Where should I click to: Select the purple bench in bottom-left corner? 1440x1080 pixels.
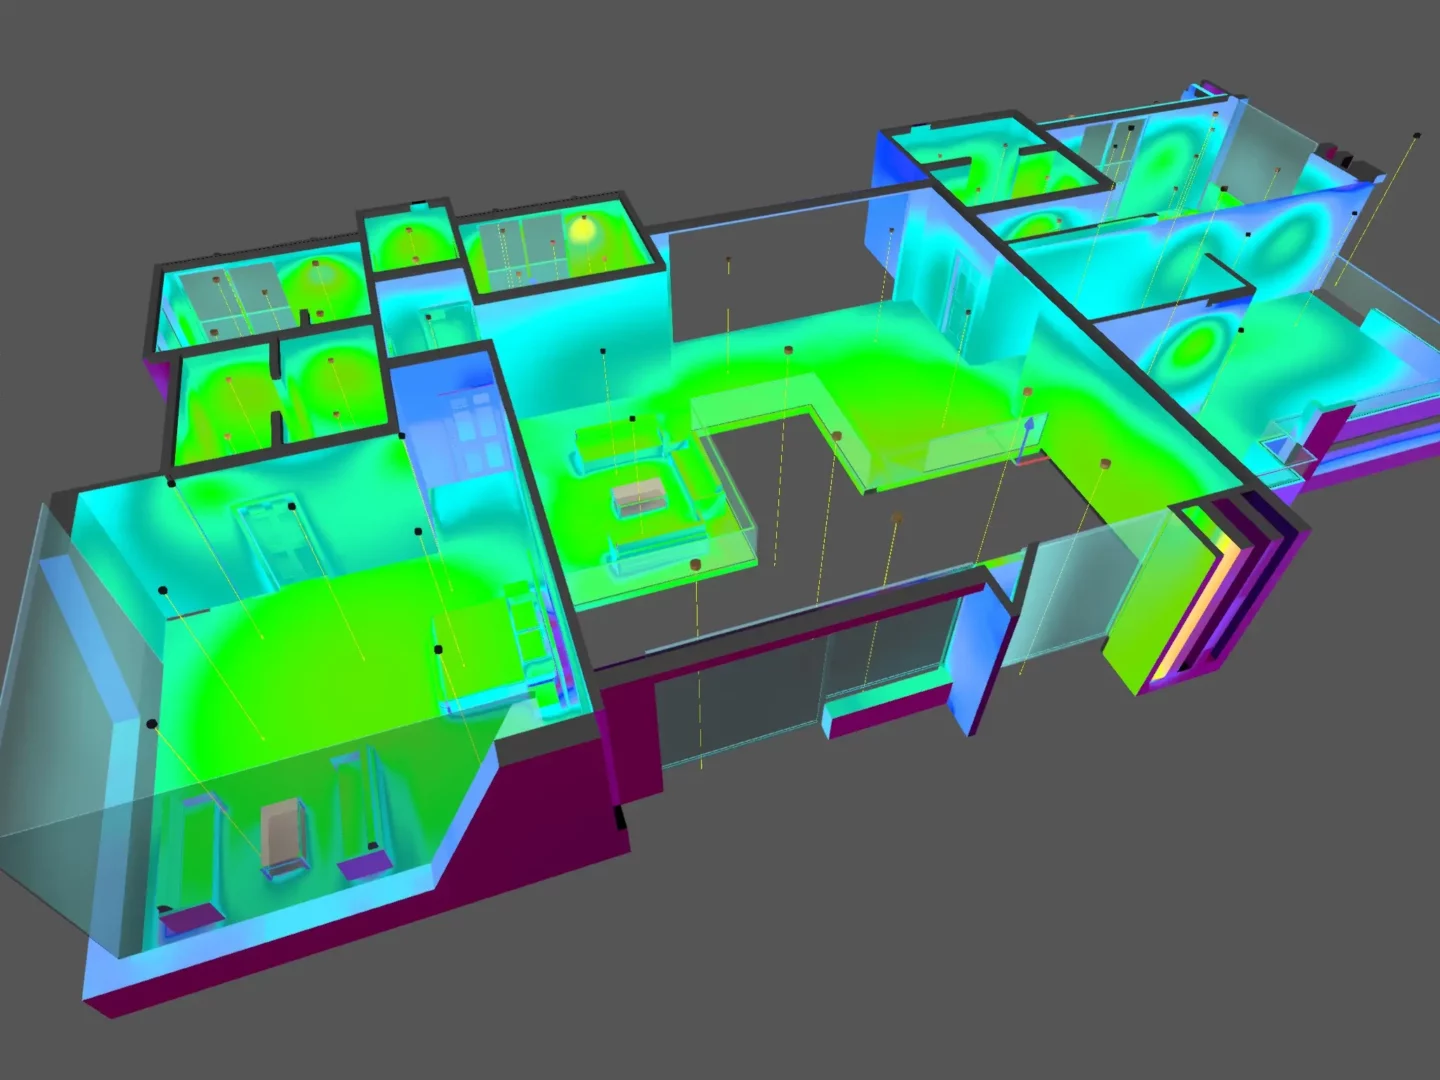(190, 915)
